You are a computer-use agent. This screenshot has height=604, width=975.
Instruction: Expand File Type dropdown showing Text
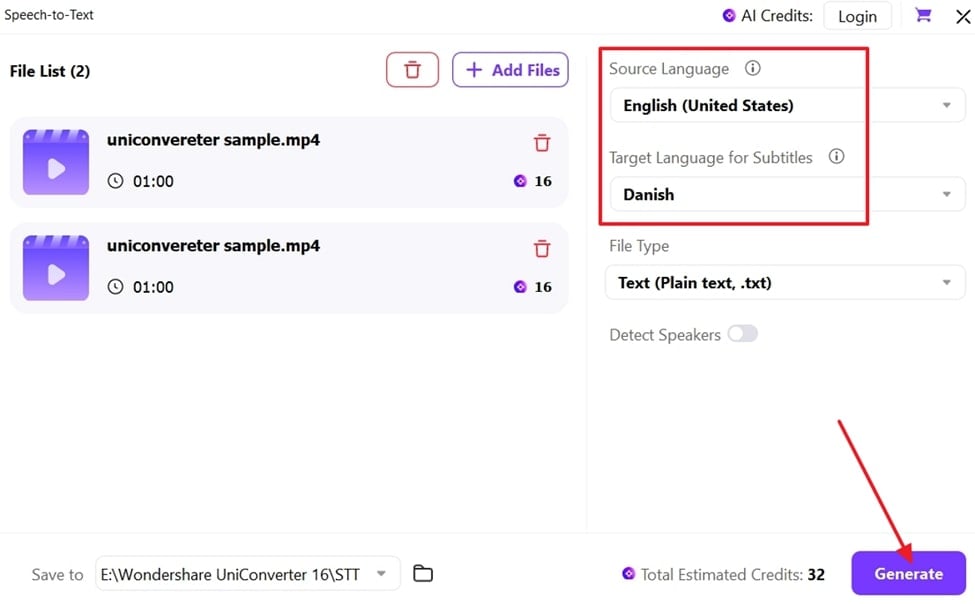click(x=786, y=283)
